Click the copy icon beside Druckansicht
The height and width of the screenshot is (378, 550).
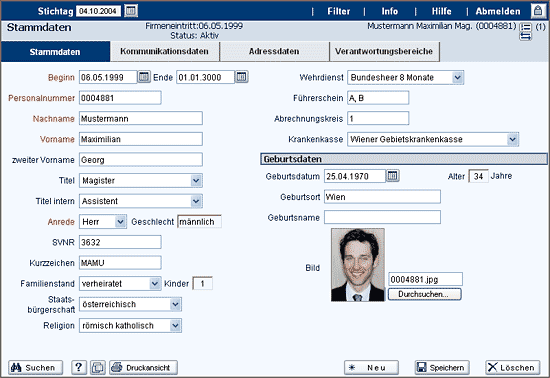98,367
